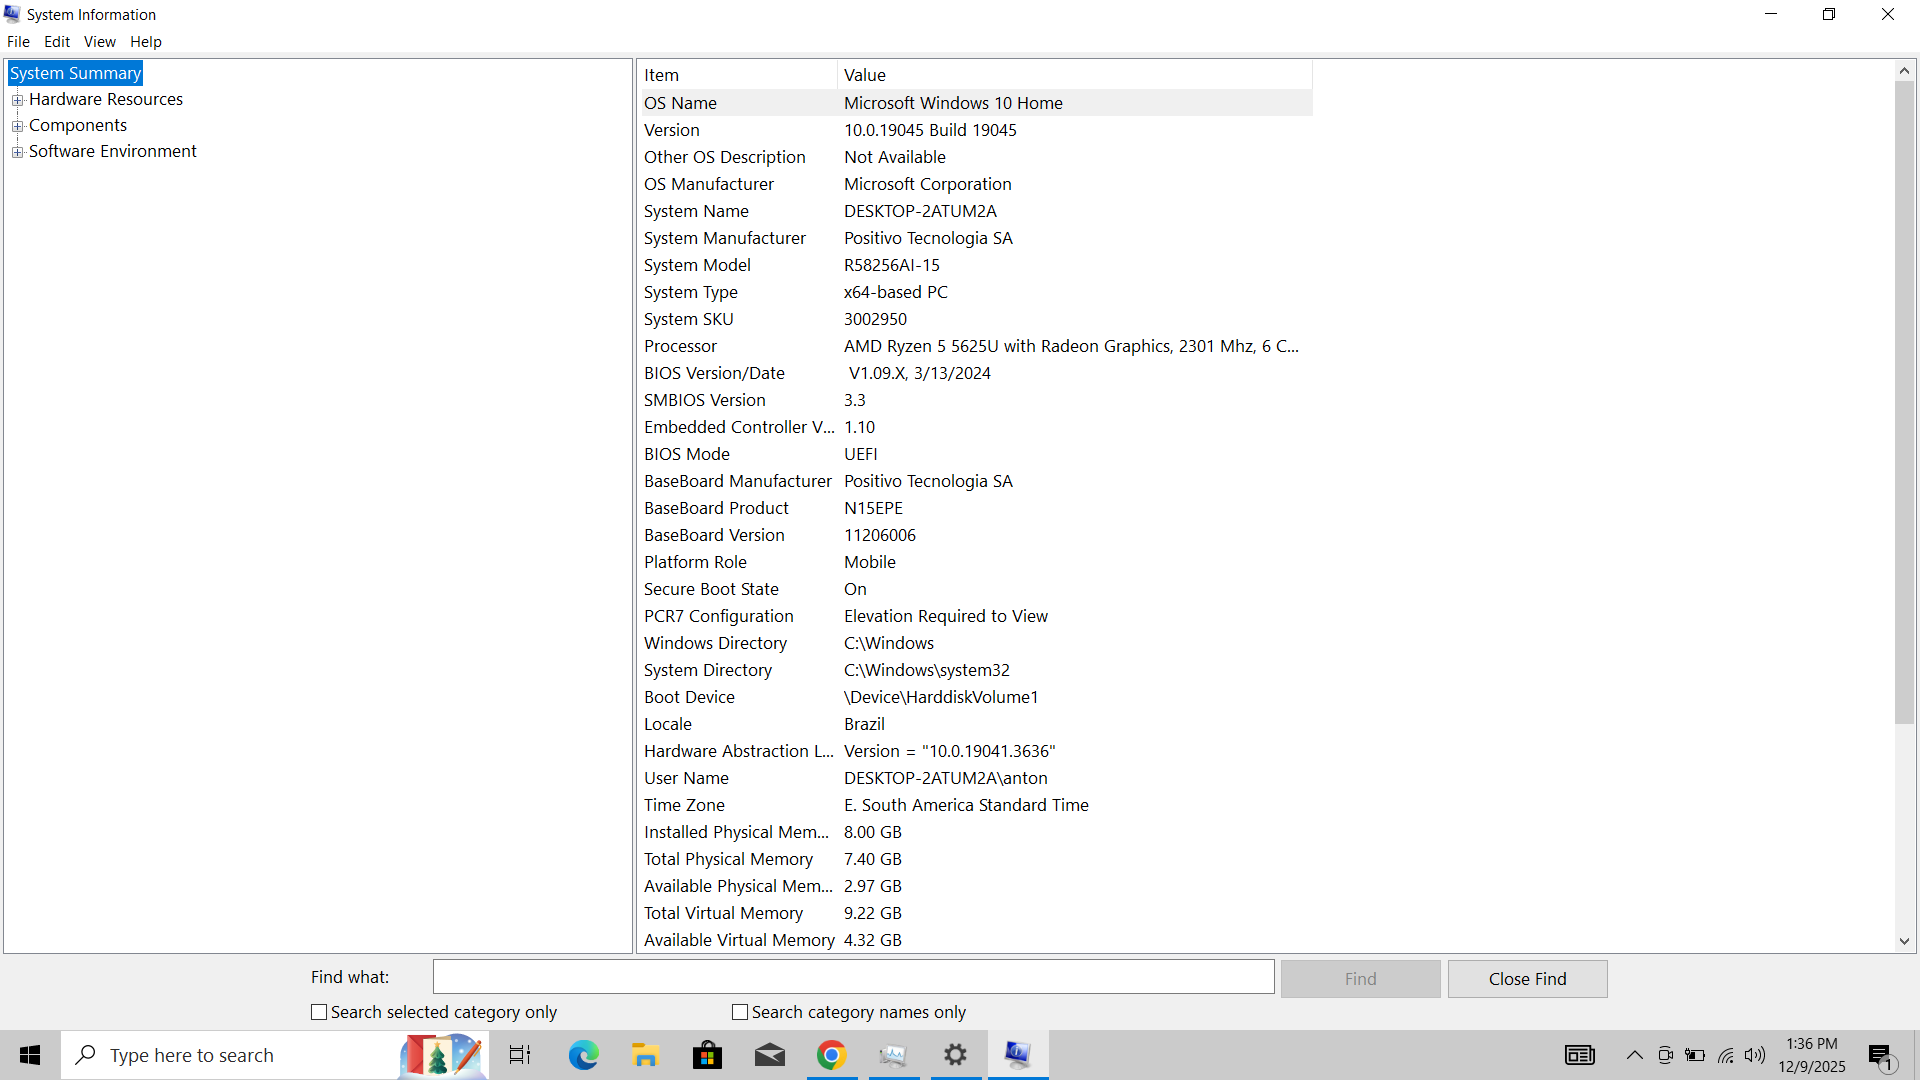
Task: Click the scroll down arrow of the details pane
Action: tap(1904, 941)
